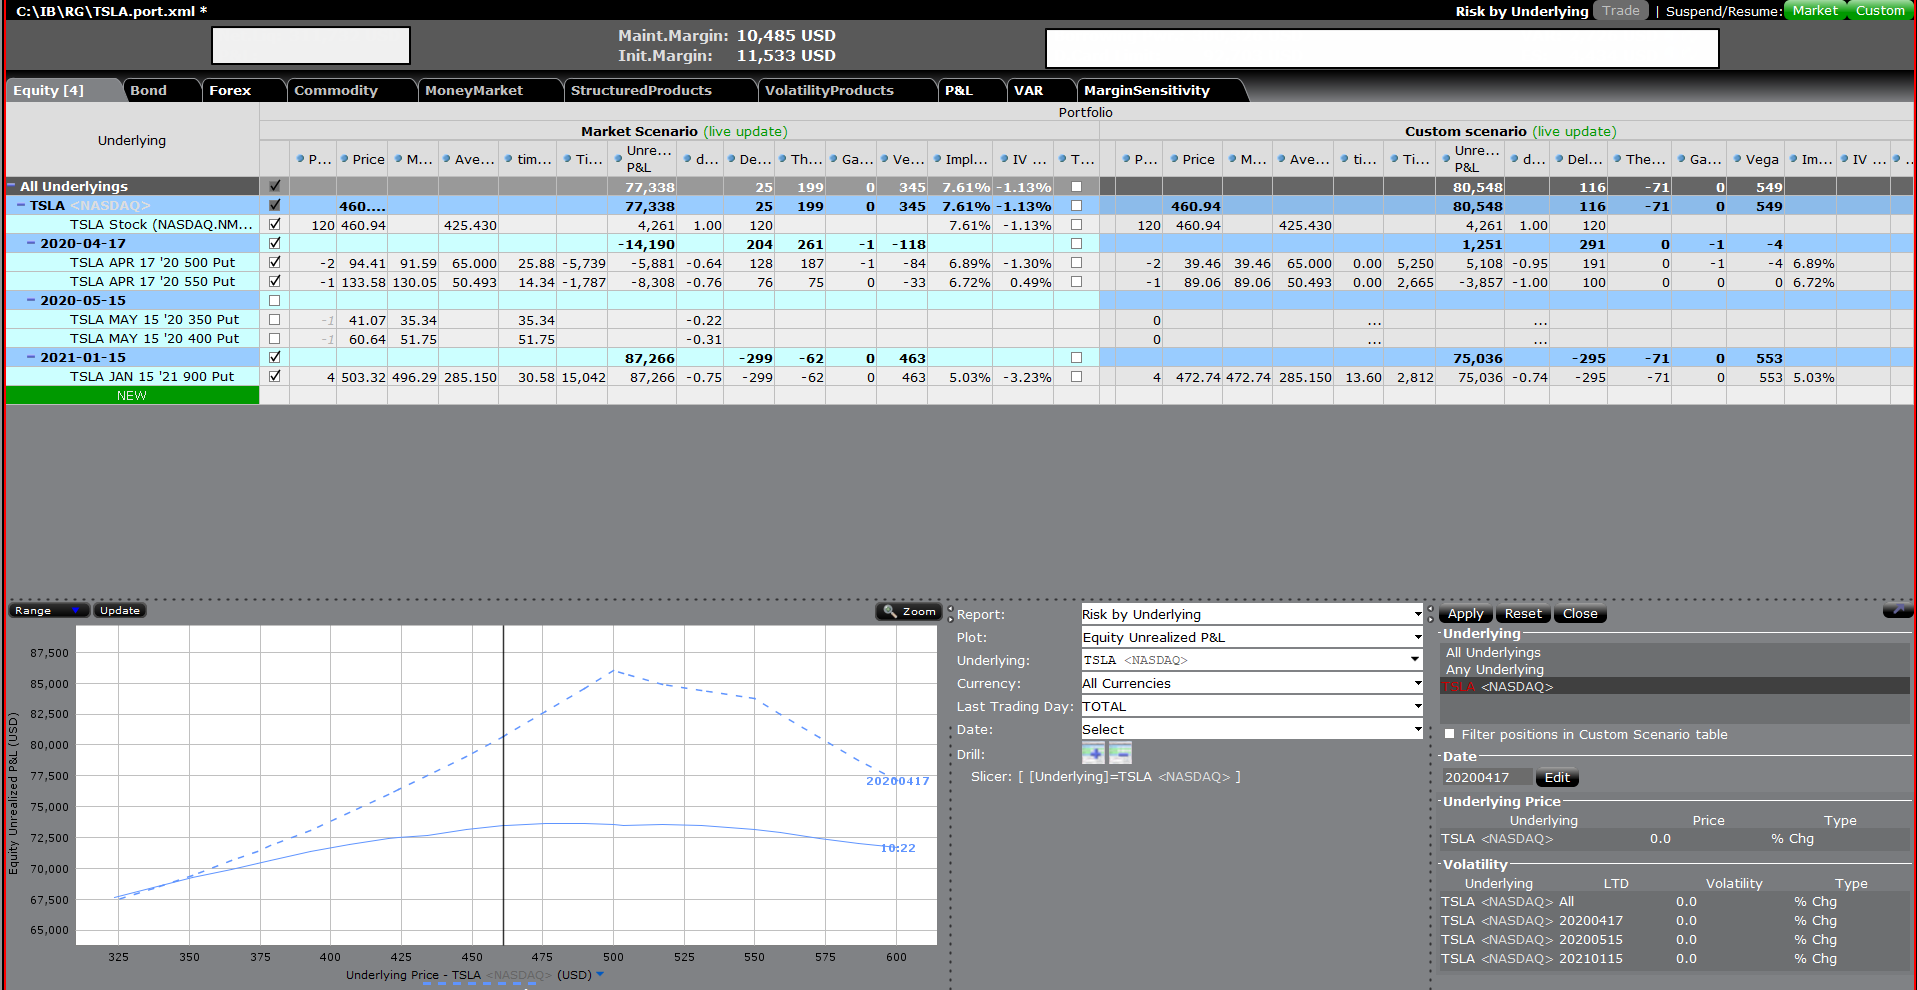The image size is (1917, 990).
Task: Open the Date Select dropdown
Action: [x=1252, y=729]
